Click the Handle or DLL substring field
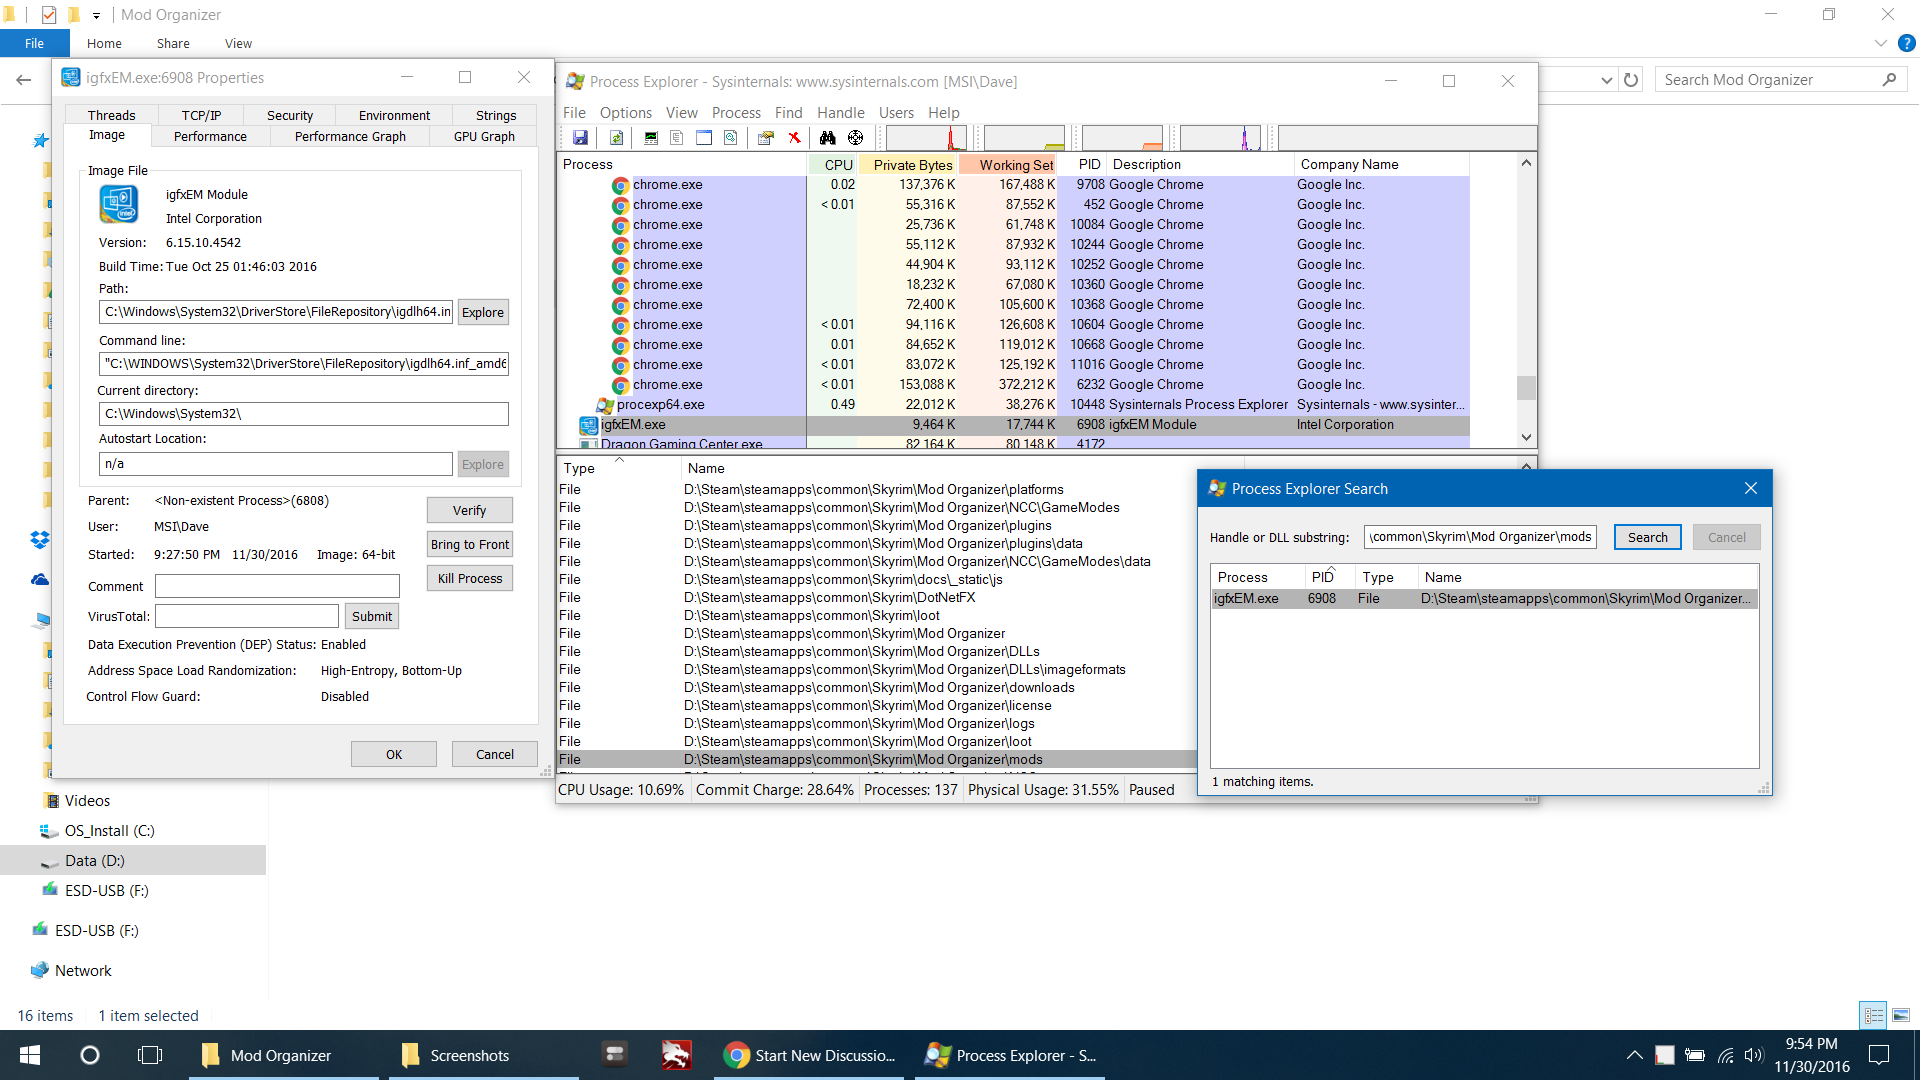Image resolution: width=1920 pixels, height=1080 pixels. click(1480, 537)
